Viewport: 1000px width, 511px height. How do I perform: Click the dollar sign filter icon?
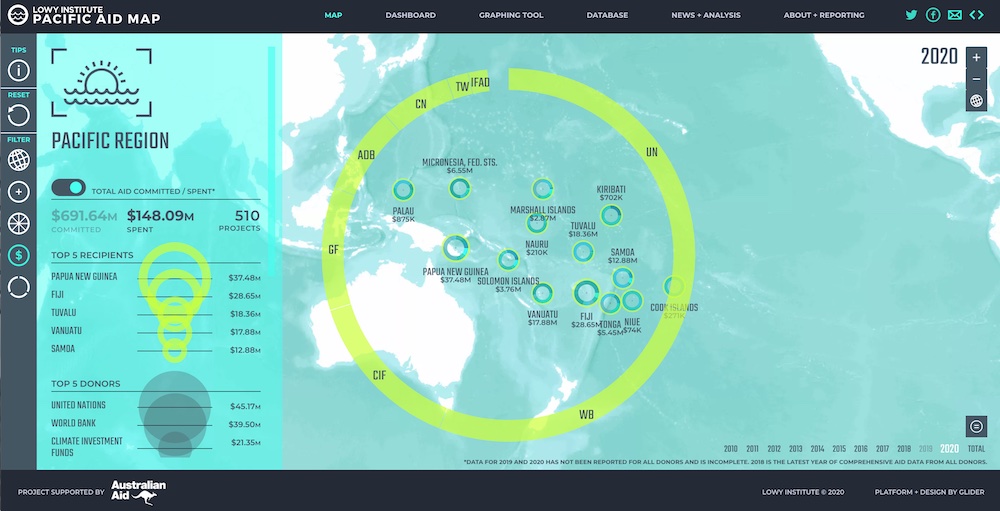coord(18,255)
